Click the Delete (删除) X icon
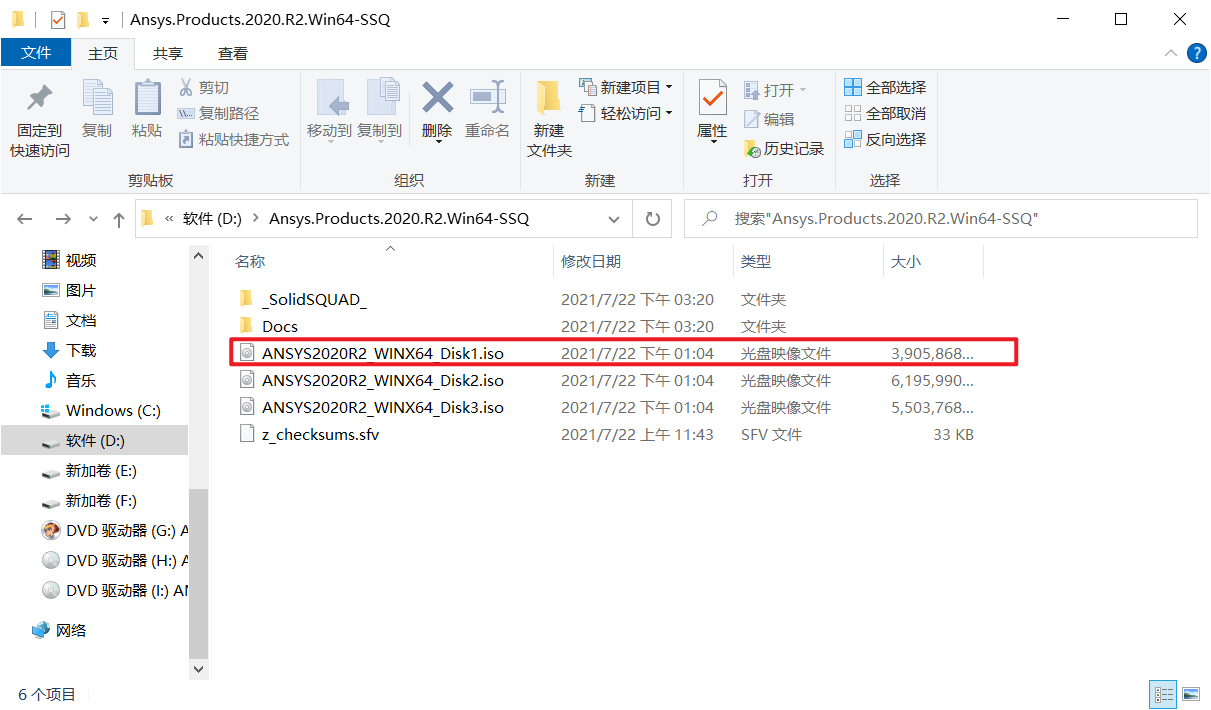The height and width of the screenshot is (710, 1211). [437, 97]
